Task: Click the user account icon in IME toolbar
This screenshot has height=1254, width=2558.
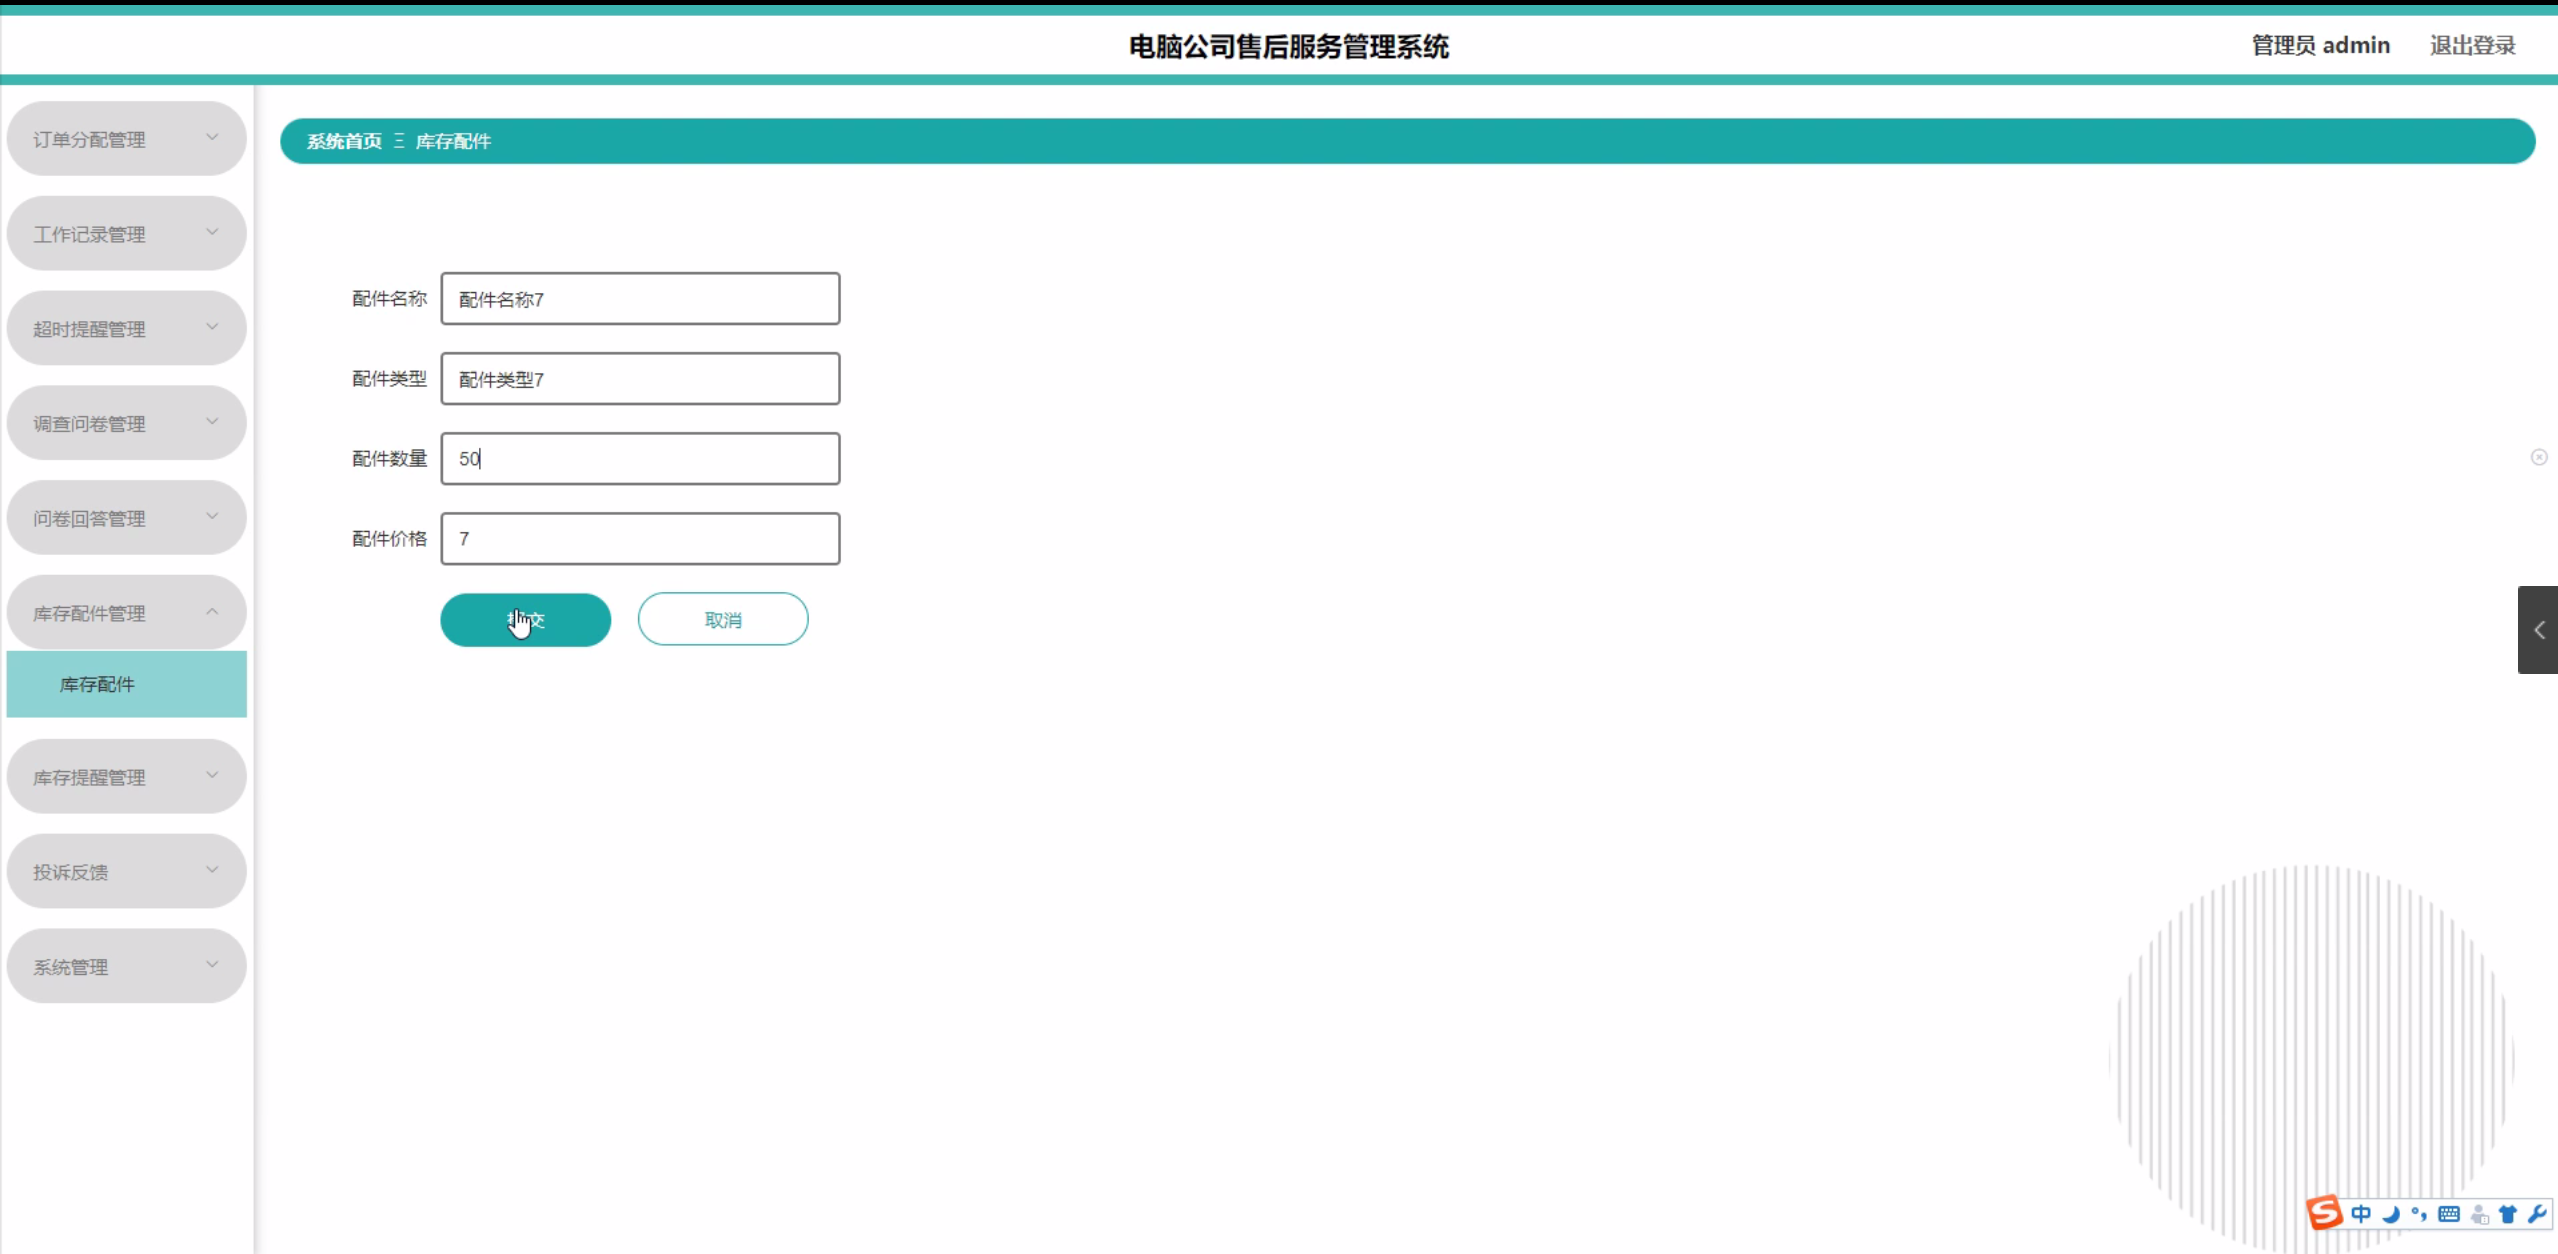Action: (x=2479, y=1214)
